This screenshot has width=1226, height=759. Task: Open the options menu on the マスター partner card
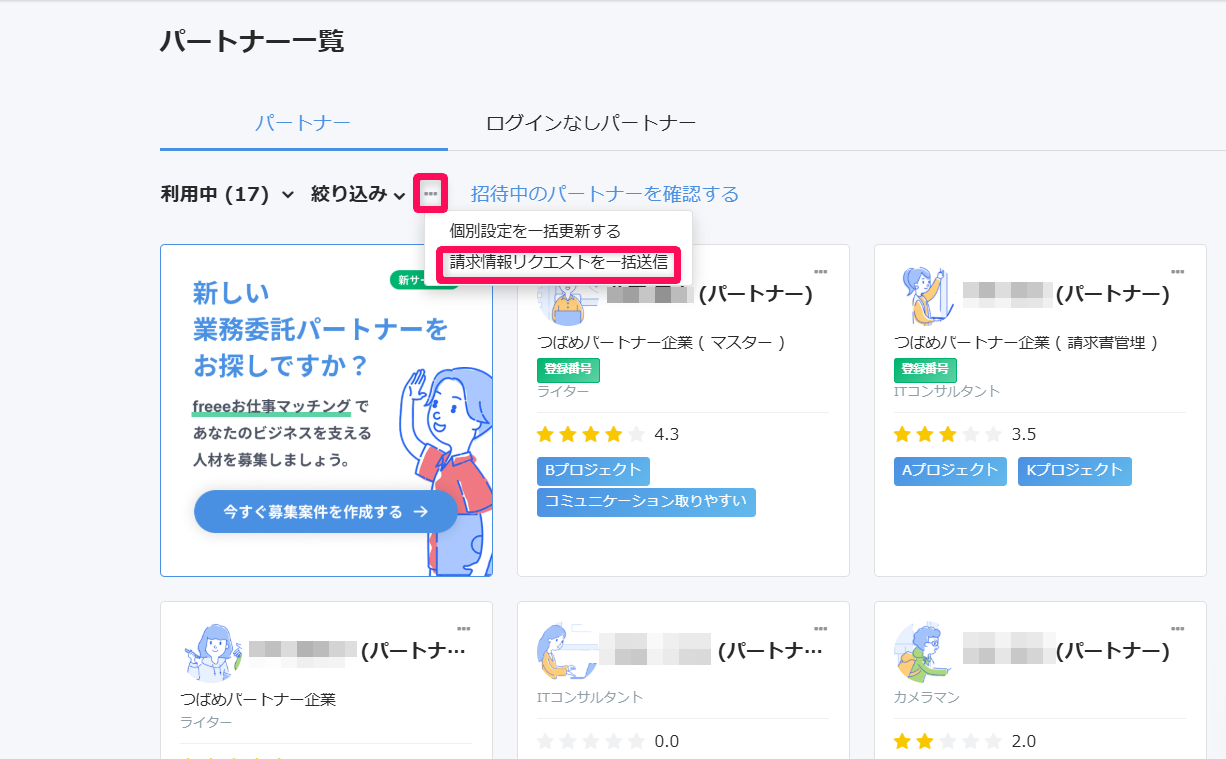pos(820,271)
